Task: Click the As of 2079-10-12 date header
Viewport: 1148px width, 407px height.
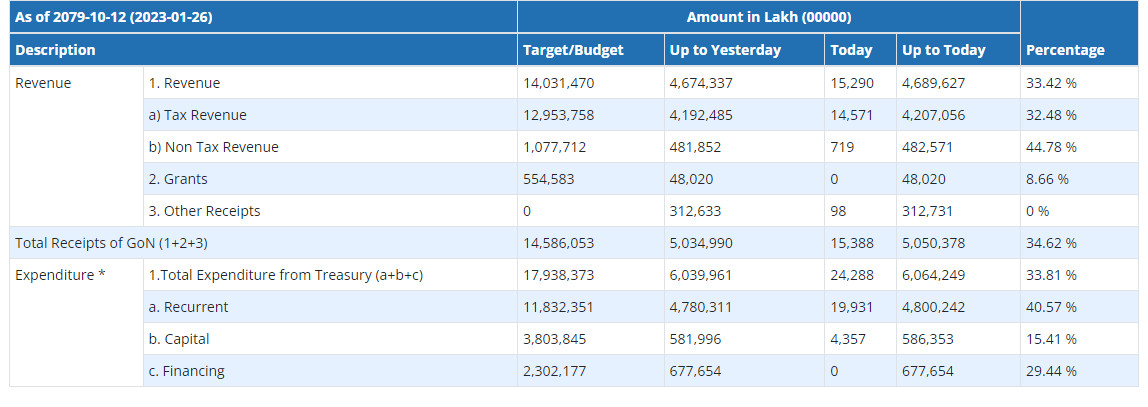Action: coord(113,18)
